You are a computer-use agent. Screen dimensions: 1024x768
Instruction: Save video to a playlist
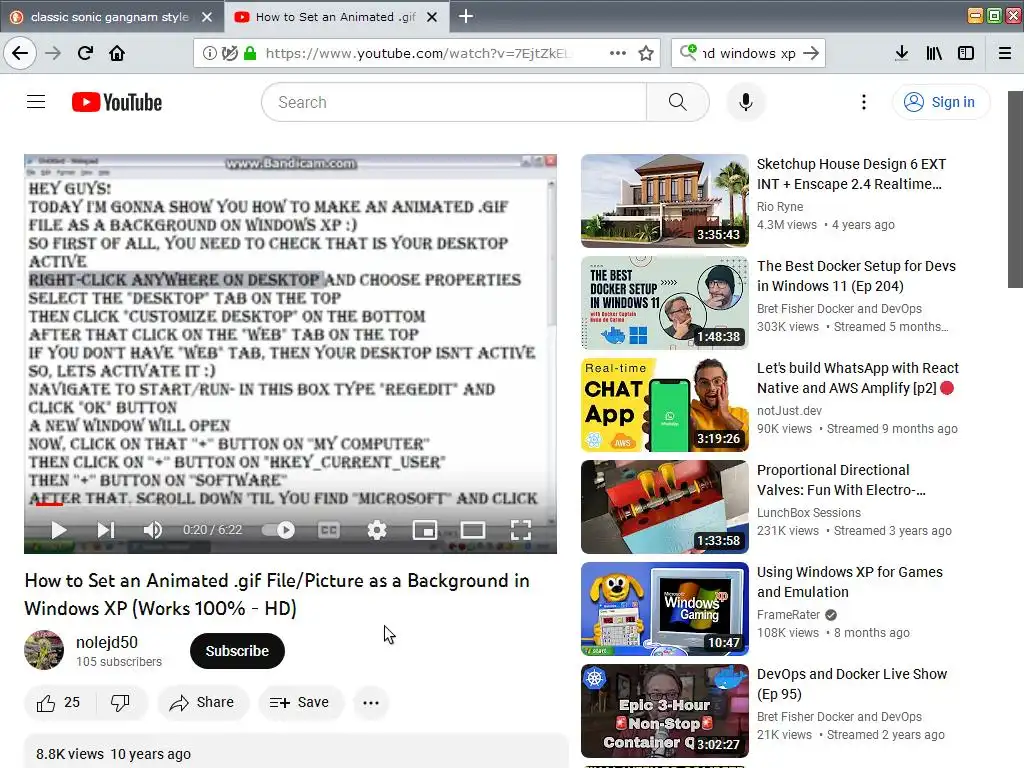[x=300, y=703]
